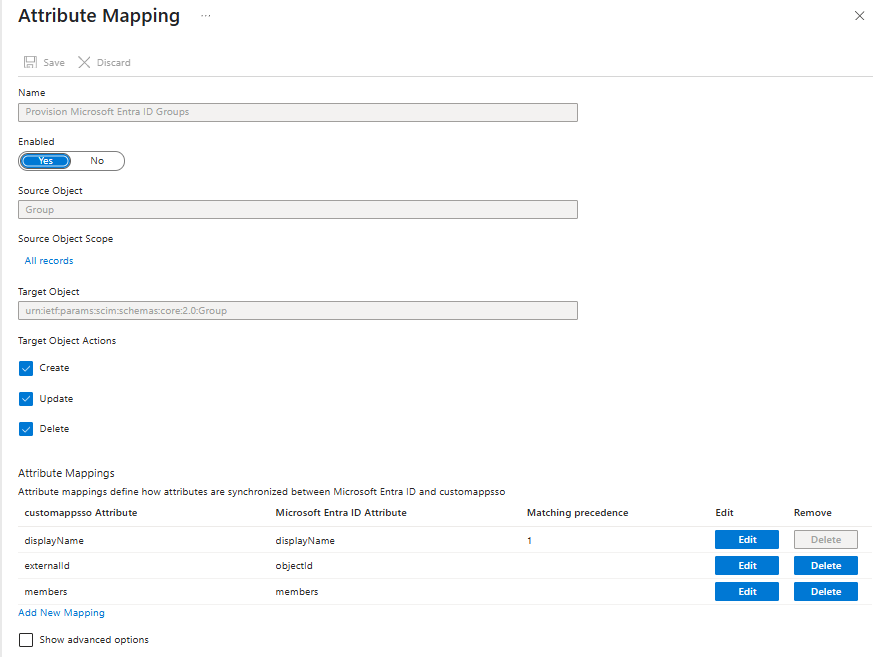Click the Name input field
Screen dimensions: 878x657
298,112
